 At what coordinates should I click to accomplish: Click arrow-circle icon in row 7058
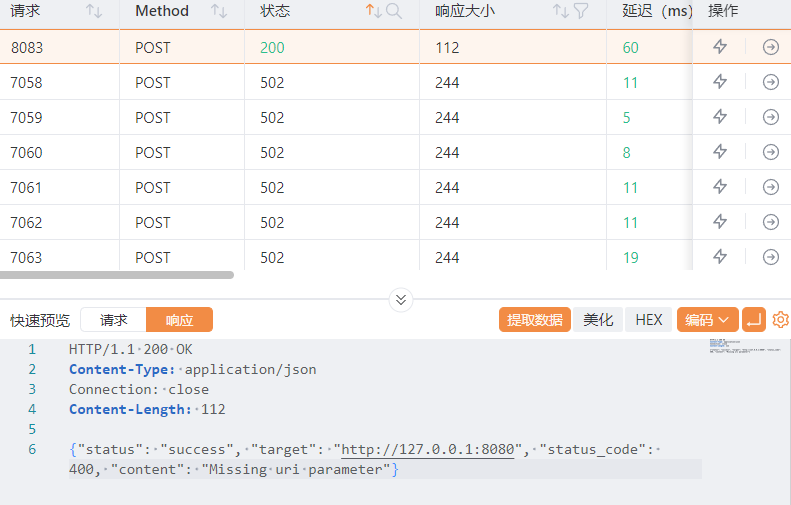point(770,82)
